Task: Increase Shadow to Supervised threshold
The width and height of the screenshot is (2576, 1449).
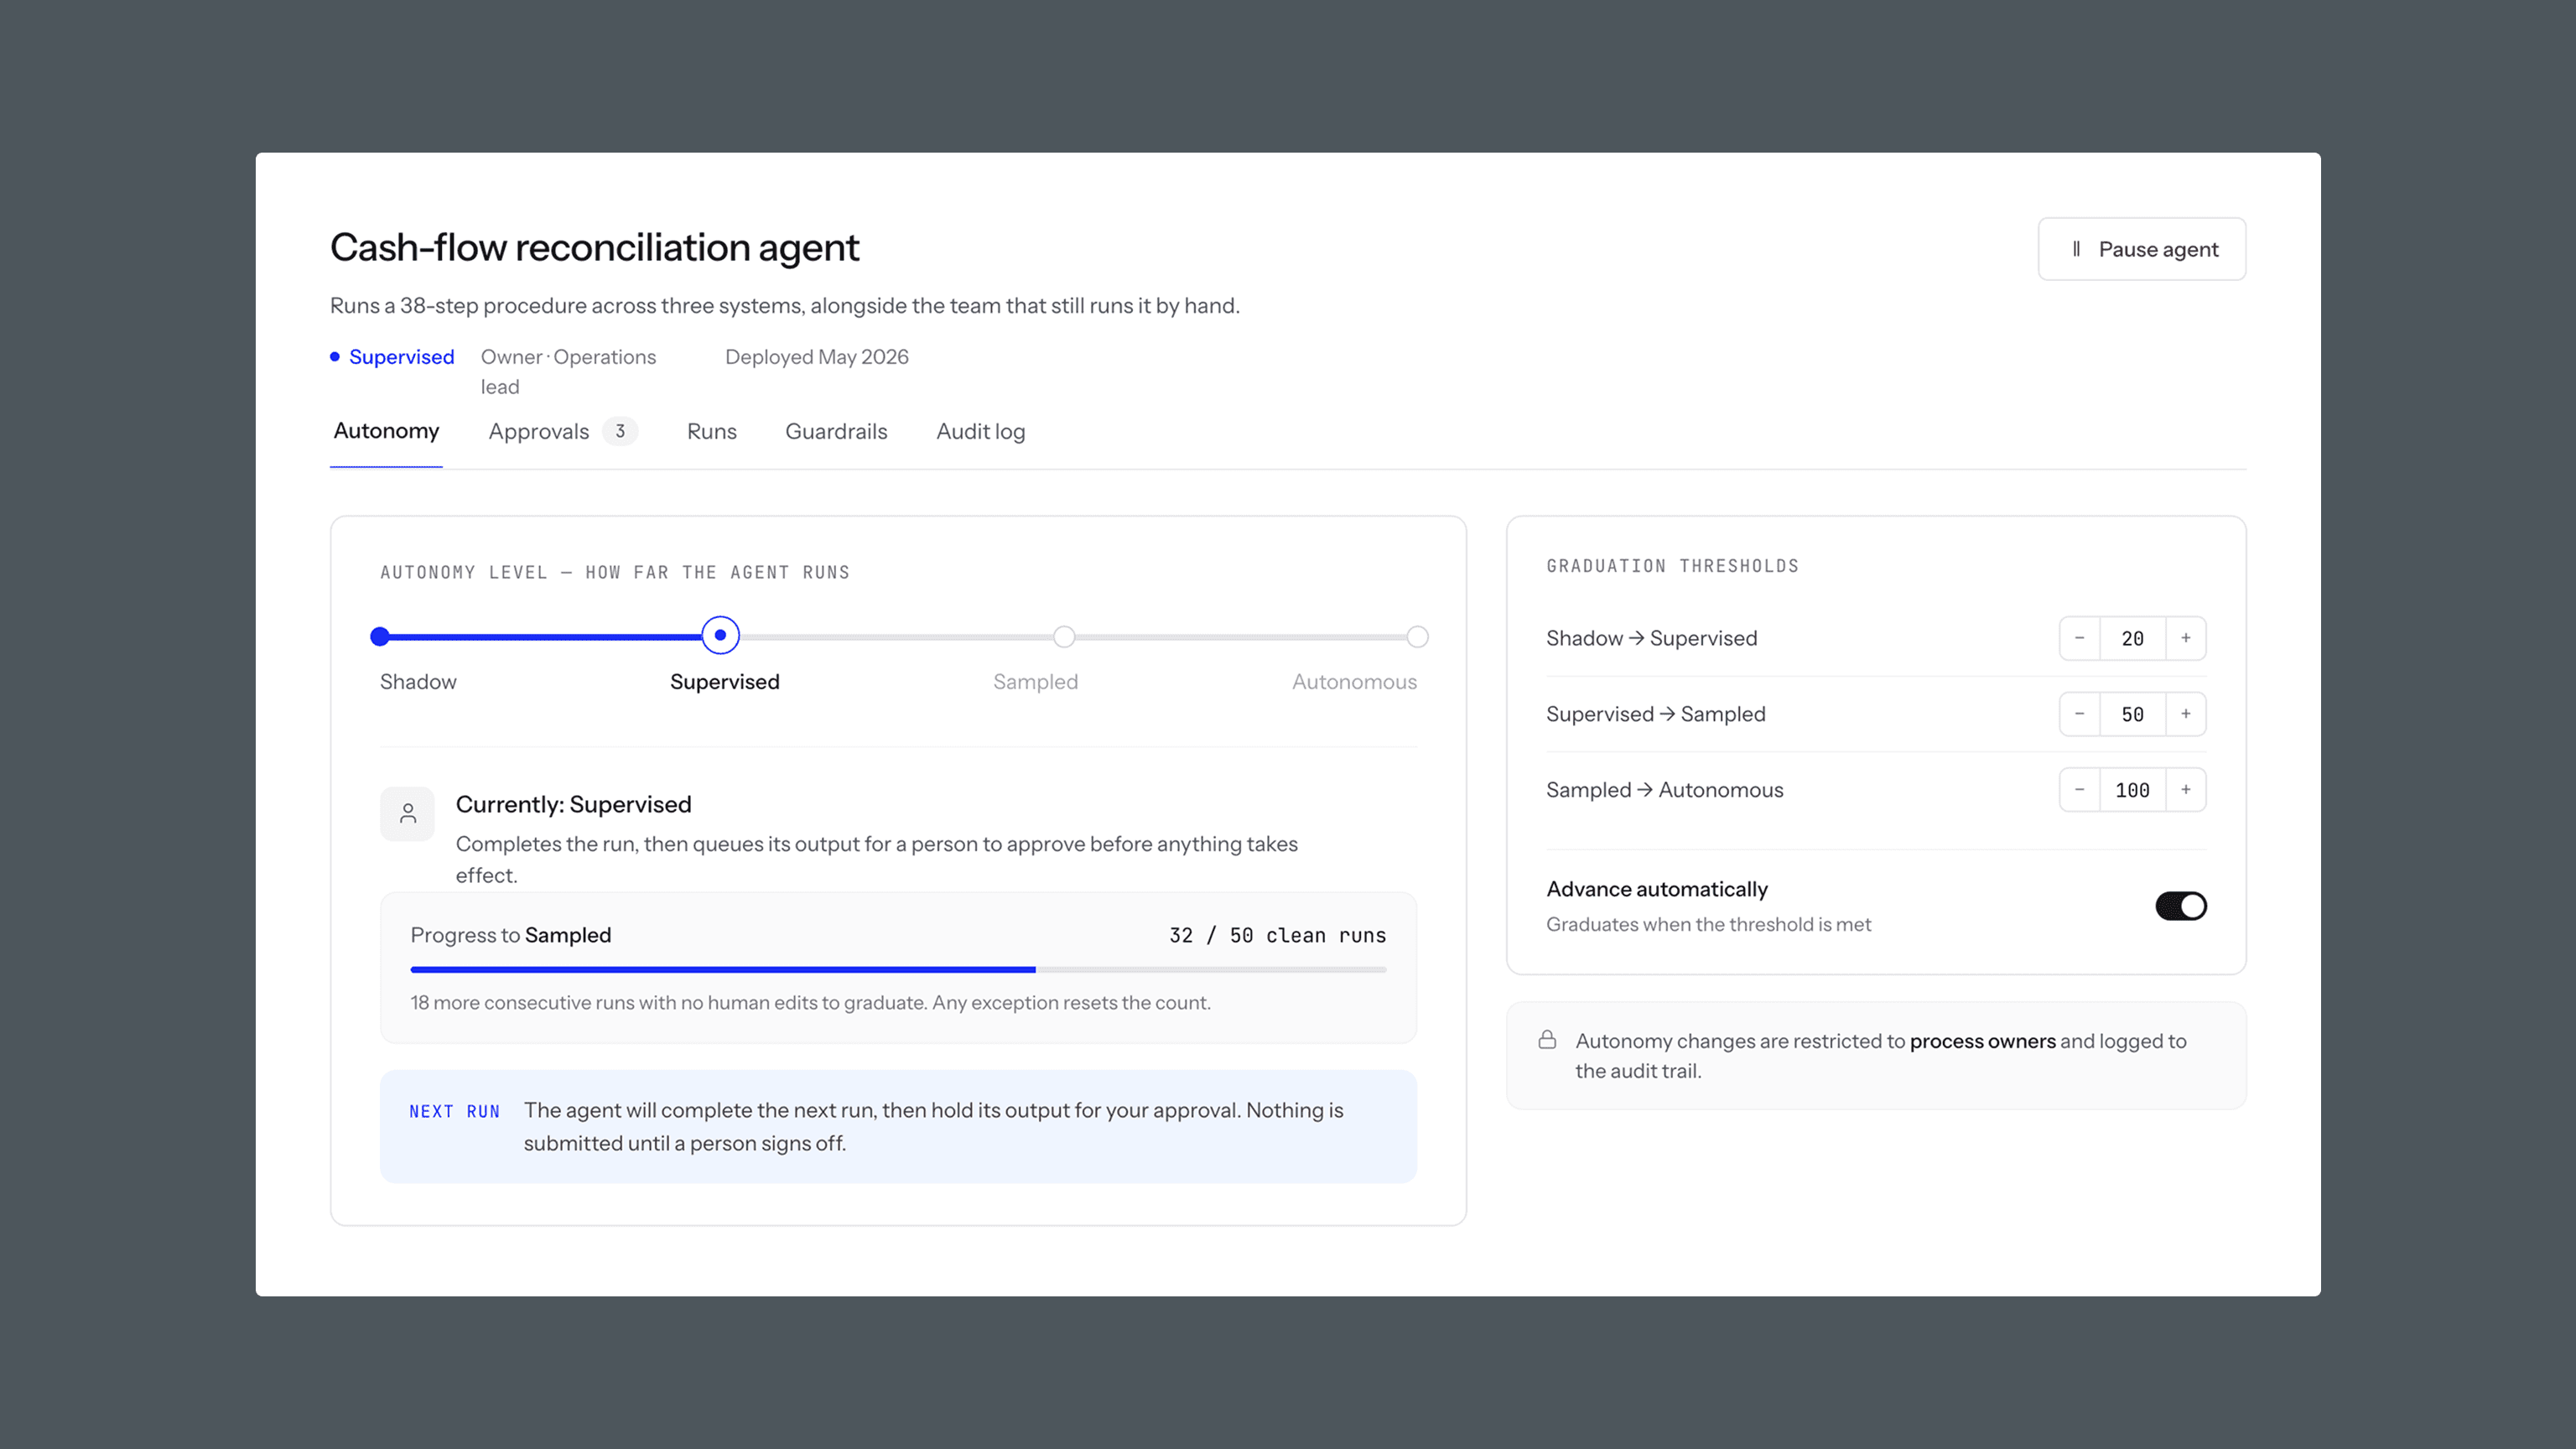Action: (2186, 638)
